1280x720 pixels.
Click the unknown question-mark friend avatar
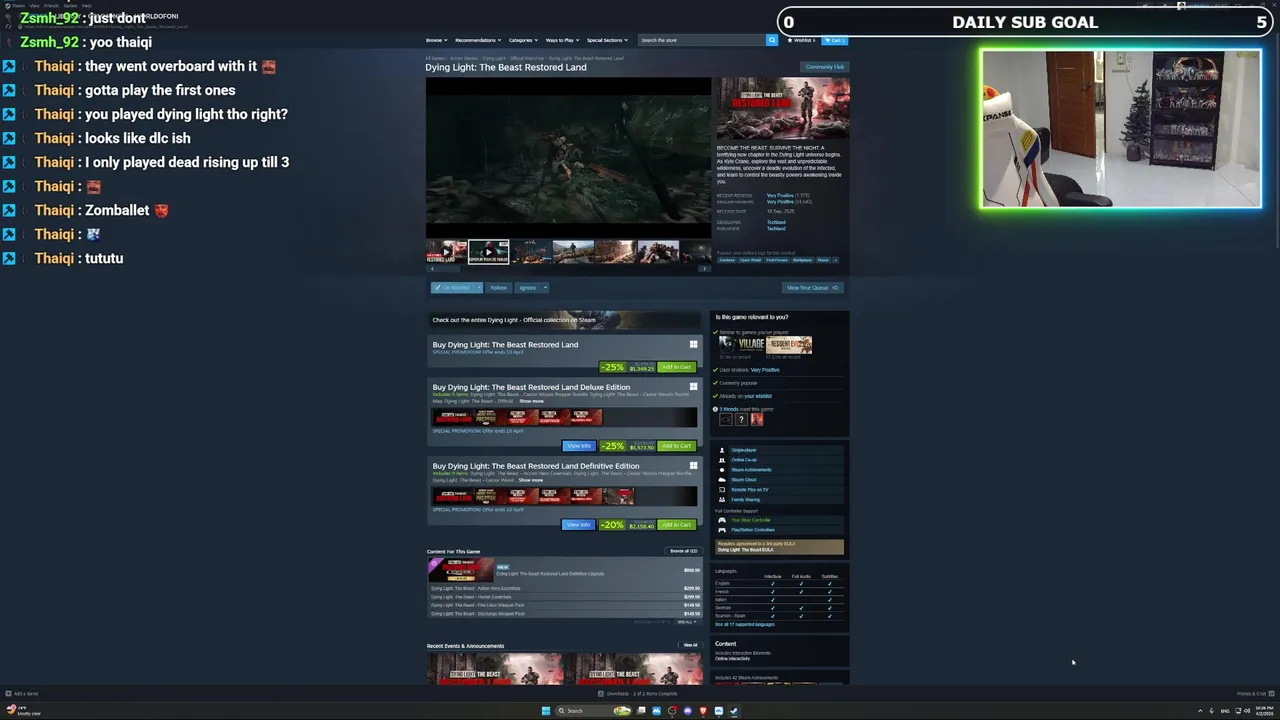(741, 419)
